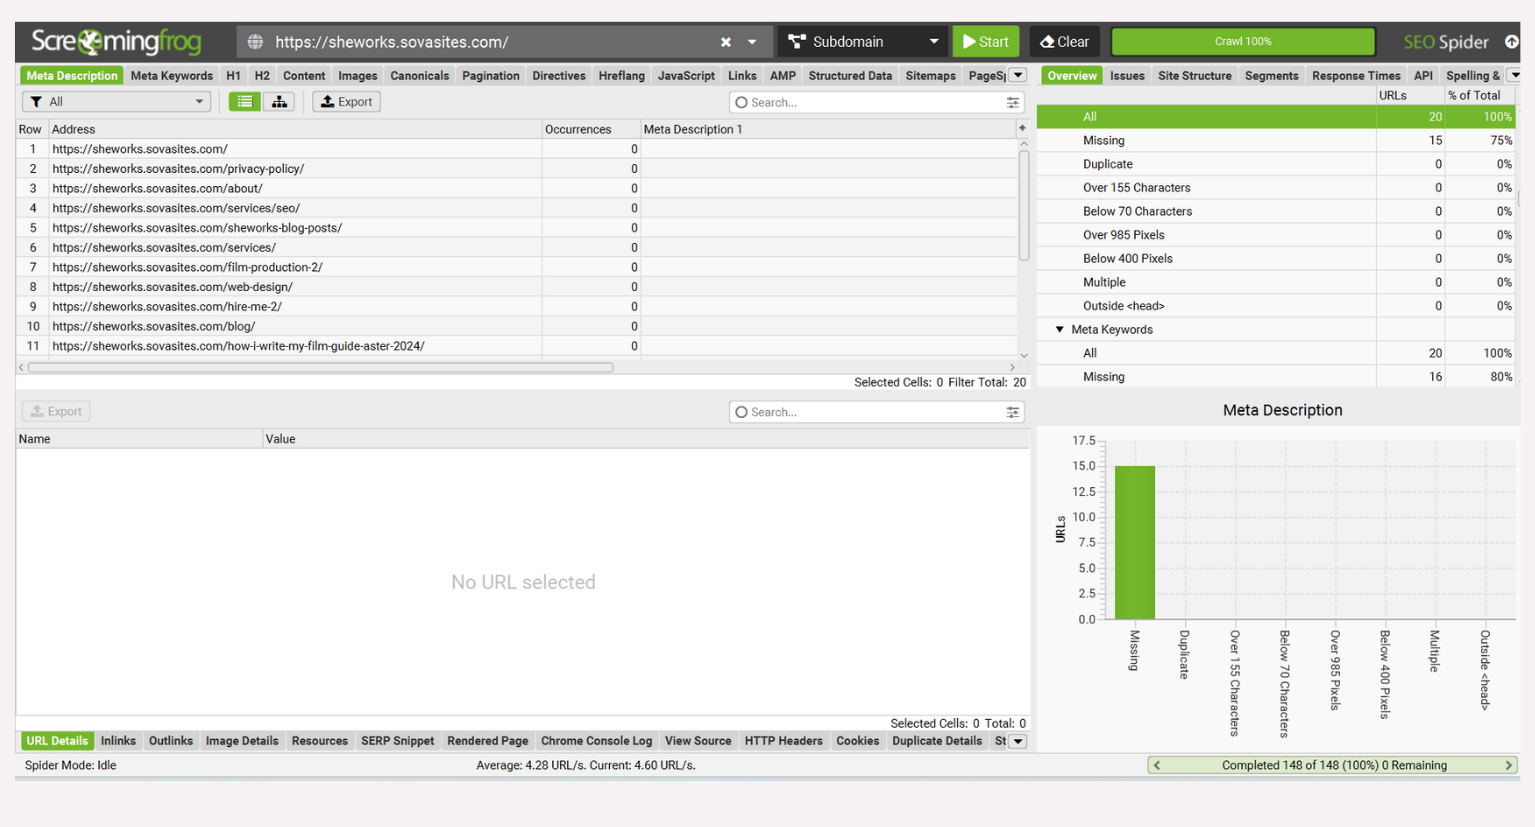Click the Meta Description 1 column header

point(828,129)
